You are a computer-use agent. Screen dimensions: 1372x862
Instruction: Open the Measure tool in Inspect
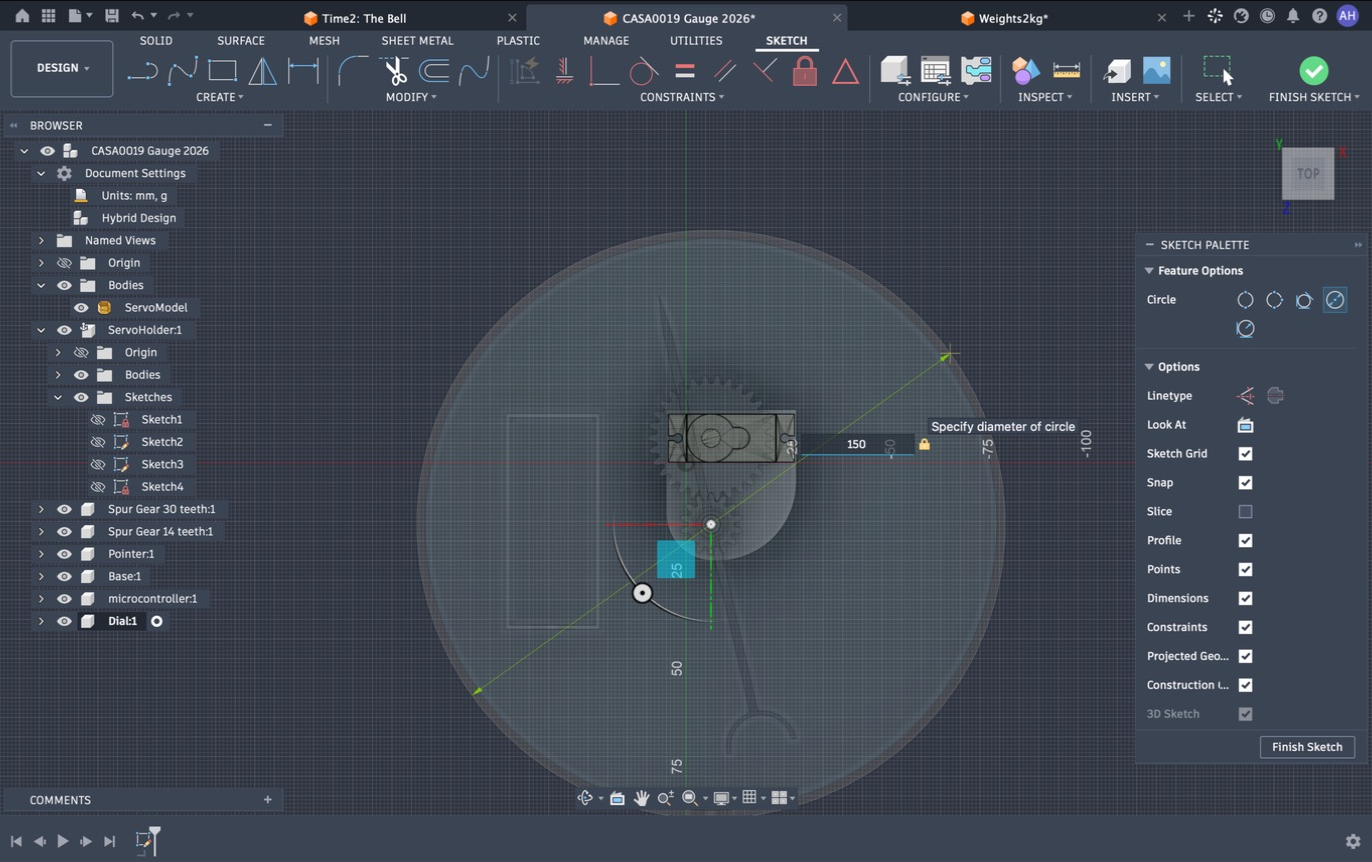click(1067, 71)
